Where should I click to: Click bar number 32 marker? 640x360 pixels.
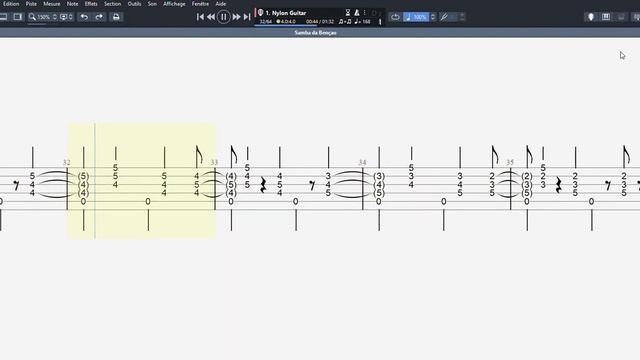[x=67, y=162]
